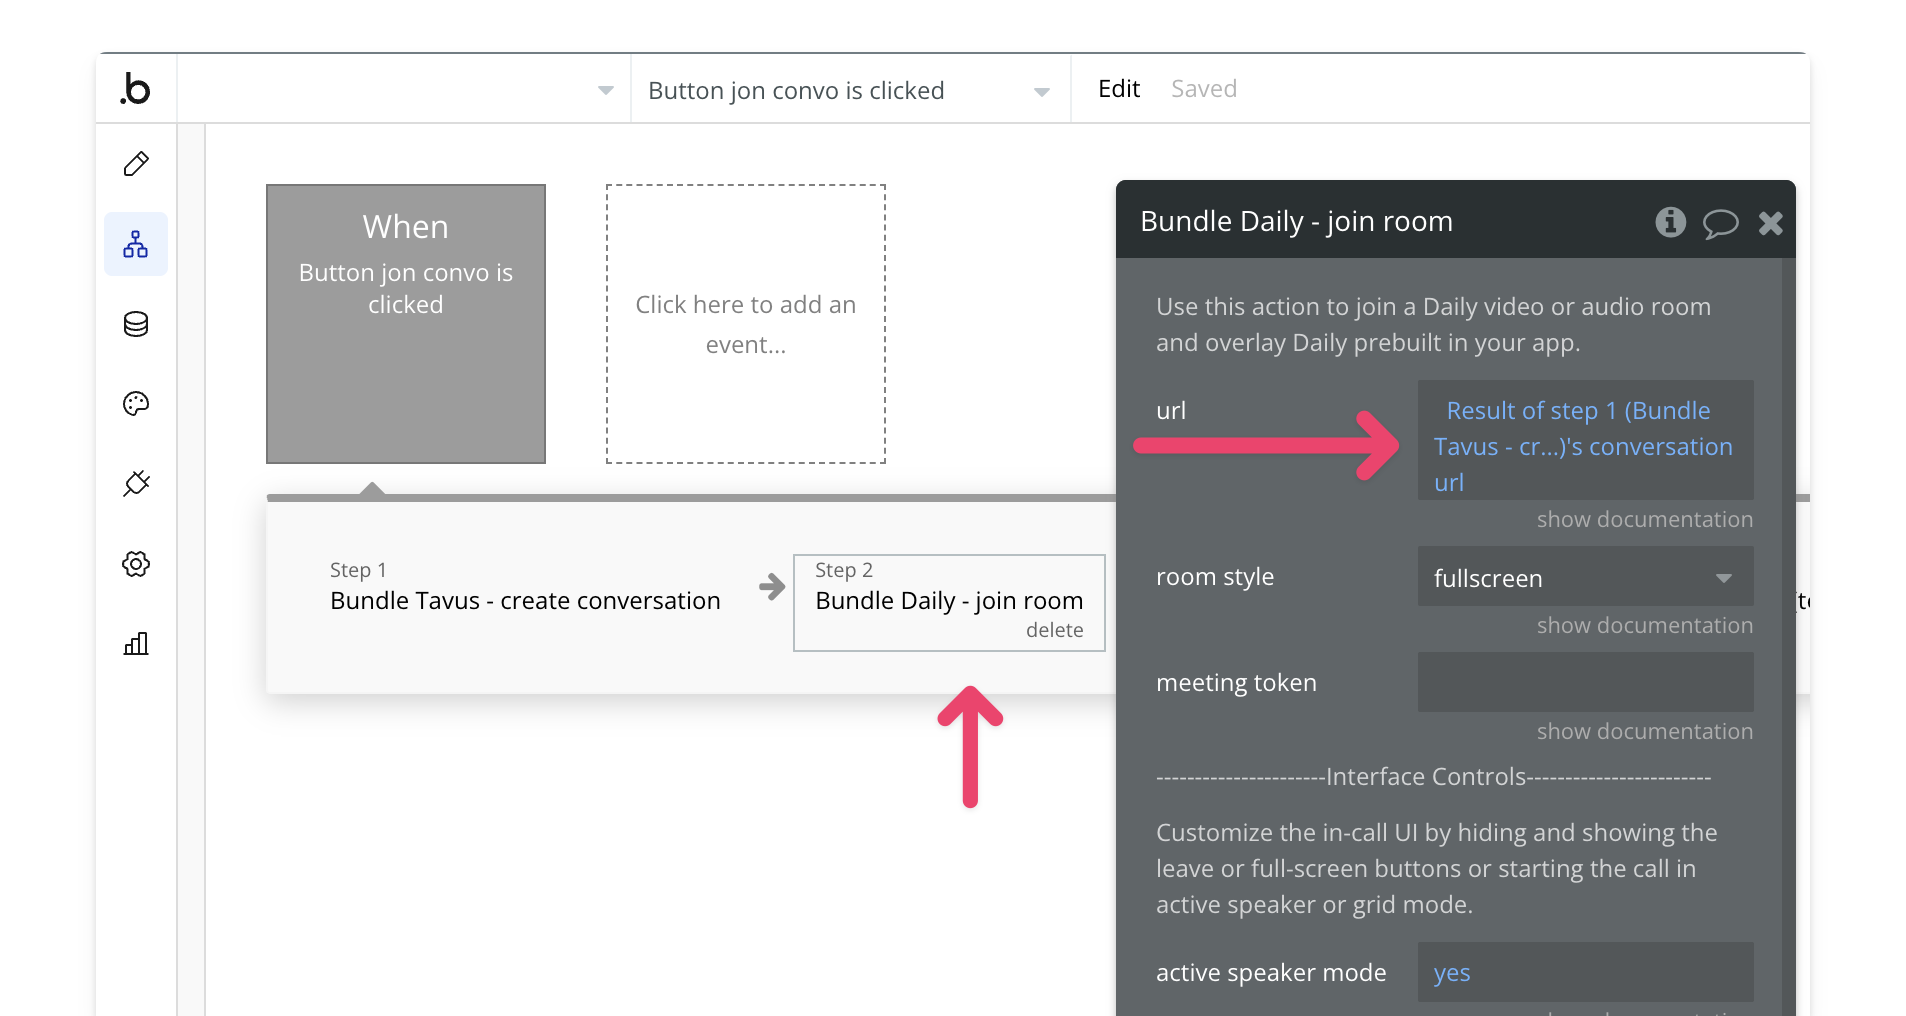Open the Edit menu

[1118, 89]
